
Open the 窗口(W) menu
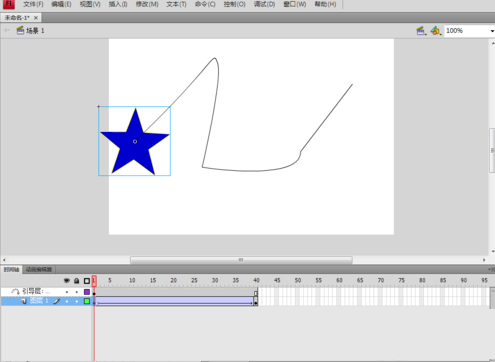[295, 4]
